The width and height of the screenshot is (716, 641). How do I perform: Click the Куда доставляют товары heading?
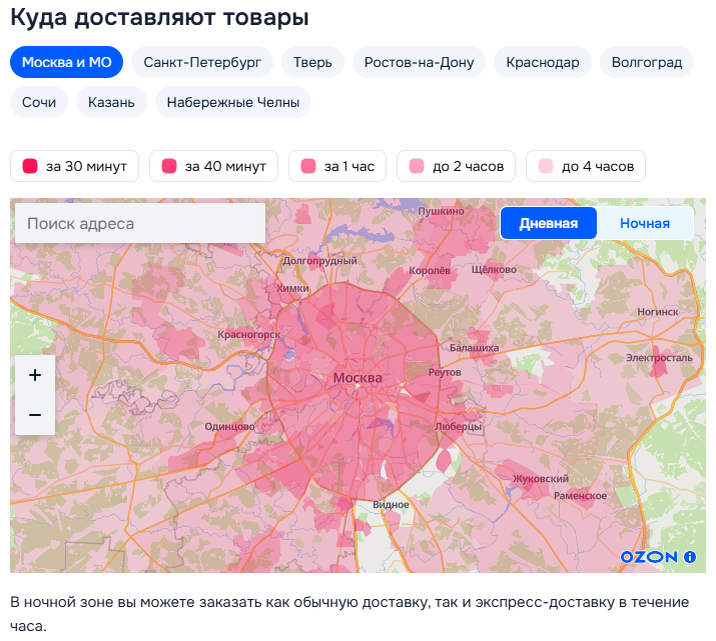click(x=160, y=18)
